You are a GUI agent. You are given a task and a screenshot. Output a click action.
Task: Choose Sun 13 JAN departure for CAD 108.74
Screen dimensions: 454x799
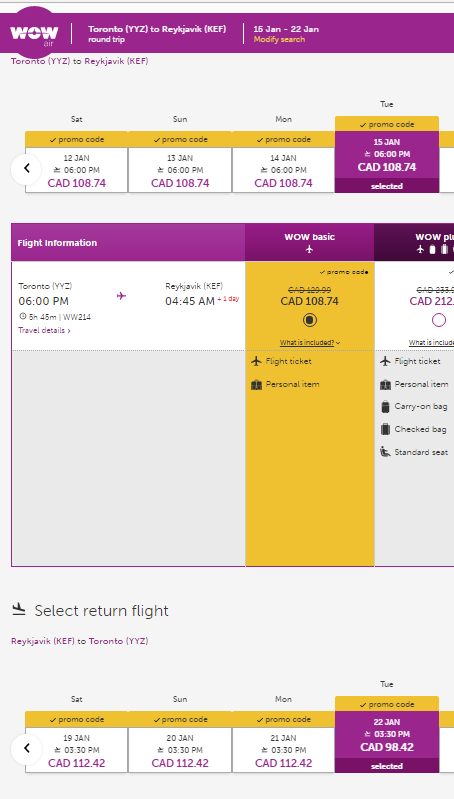[x=180, y=162]
